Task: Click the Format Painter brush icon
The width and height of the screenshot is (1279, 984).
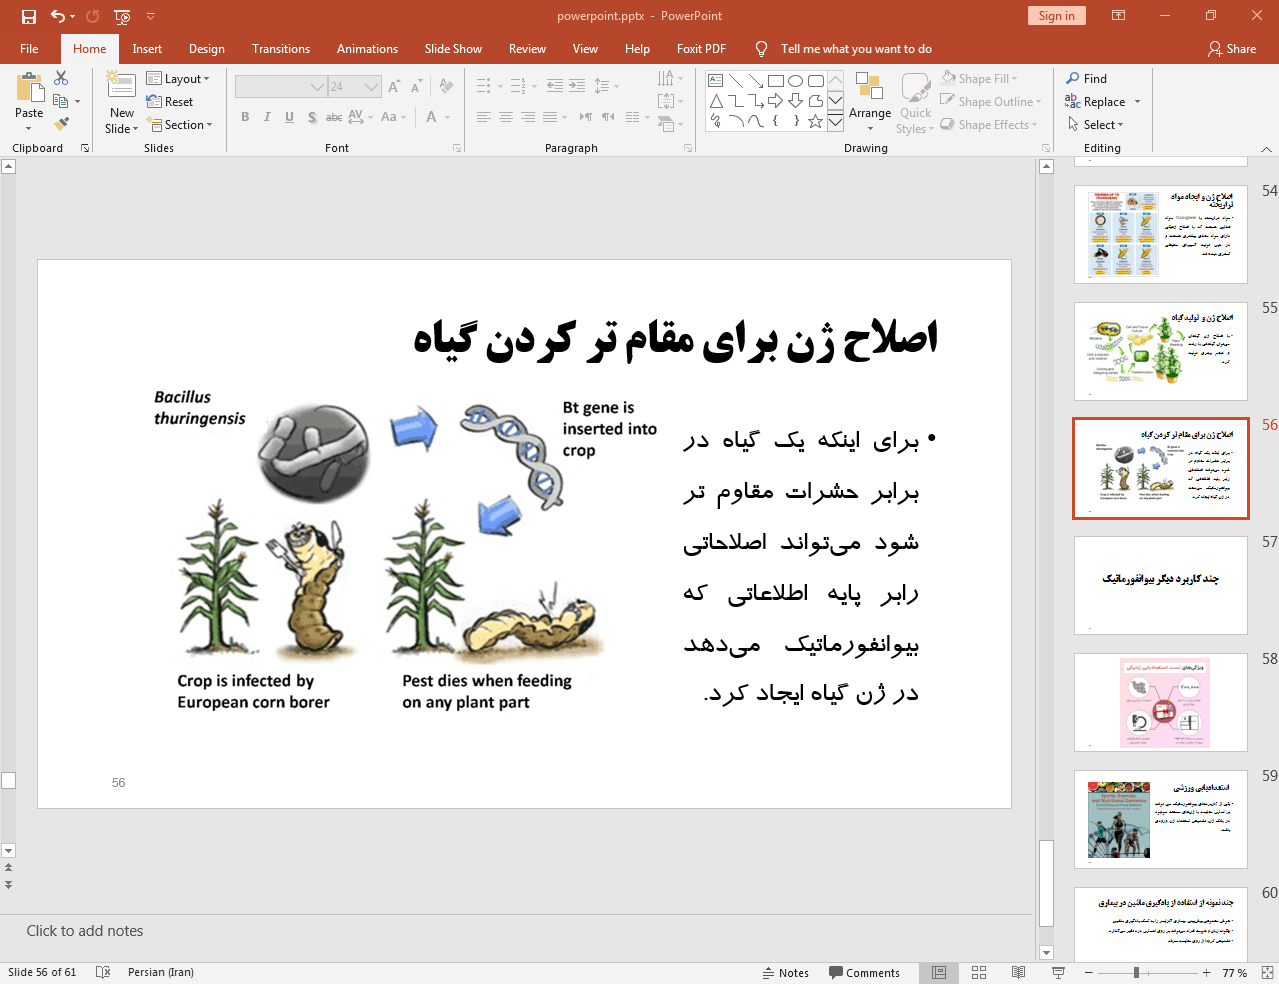Action: (x=62, y=124)
